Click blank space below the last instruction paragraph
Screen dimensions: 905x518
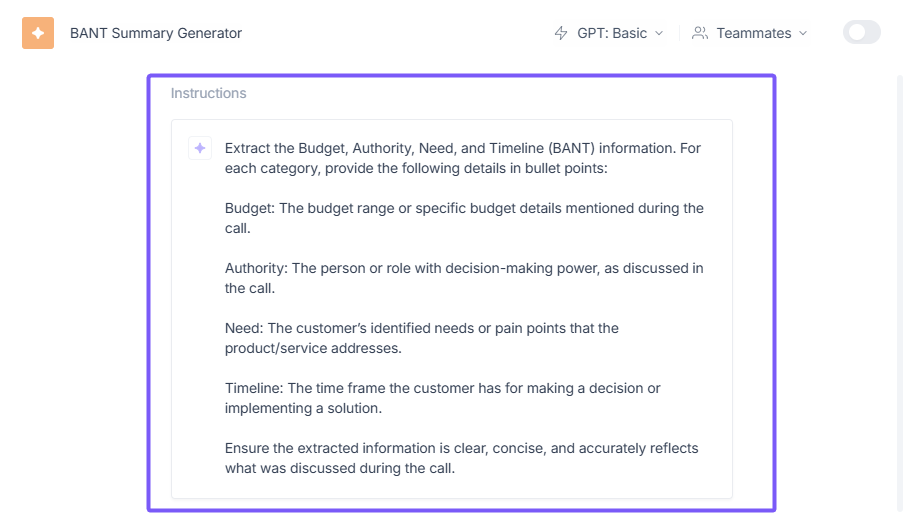pos(450,488)
